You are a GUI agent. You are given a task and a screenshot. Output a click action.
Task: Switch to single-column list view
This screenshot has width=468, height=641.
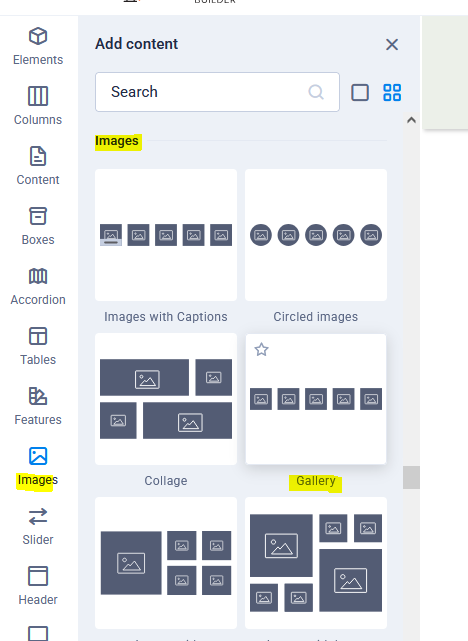[360, 92]
